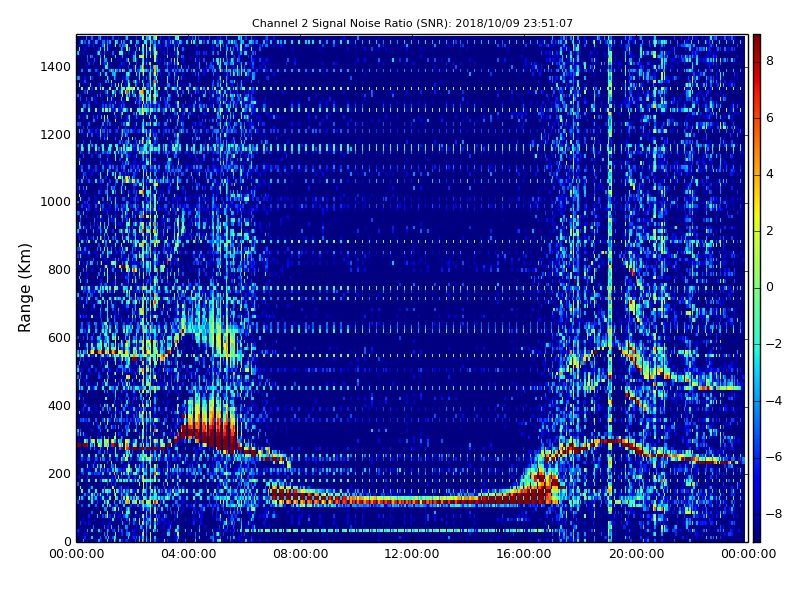The width and height of the screenshot is (800, 600).
Task: Click the 16:00:00 time axis label
Action: tap(523, 554)
